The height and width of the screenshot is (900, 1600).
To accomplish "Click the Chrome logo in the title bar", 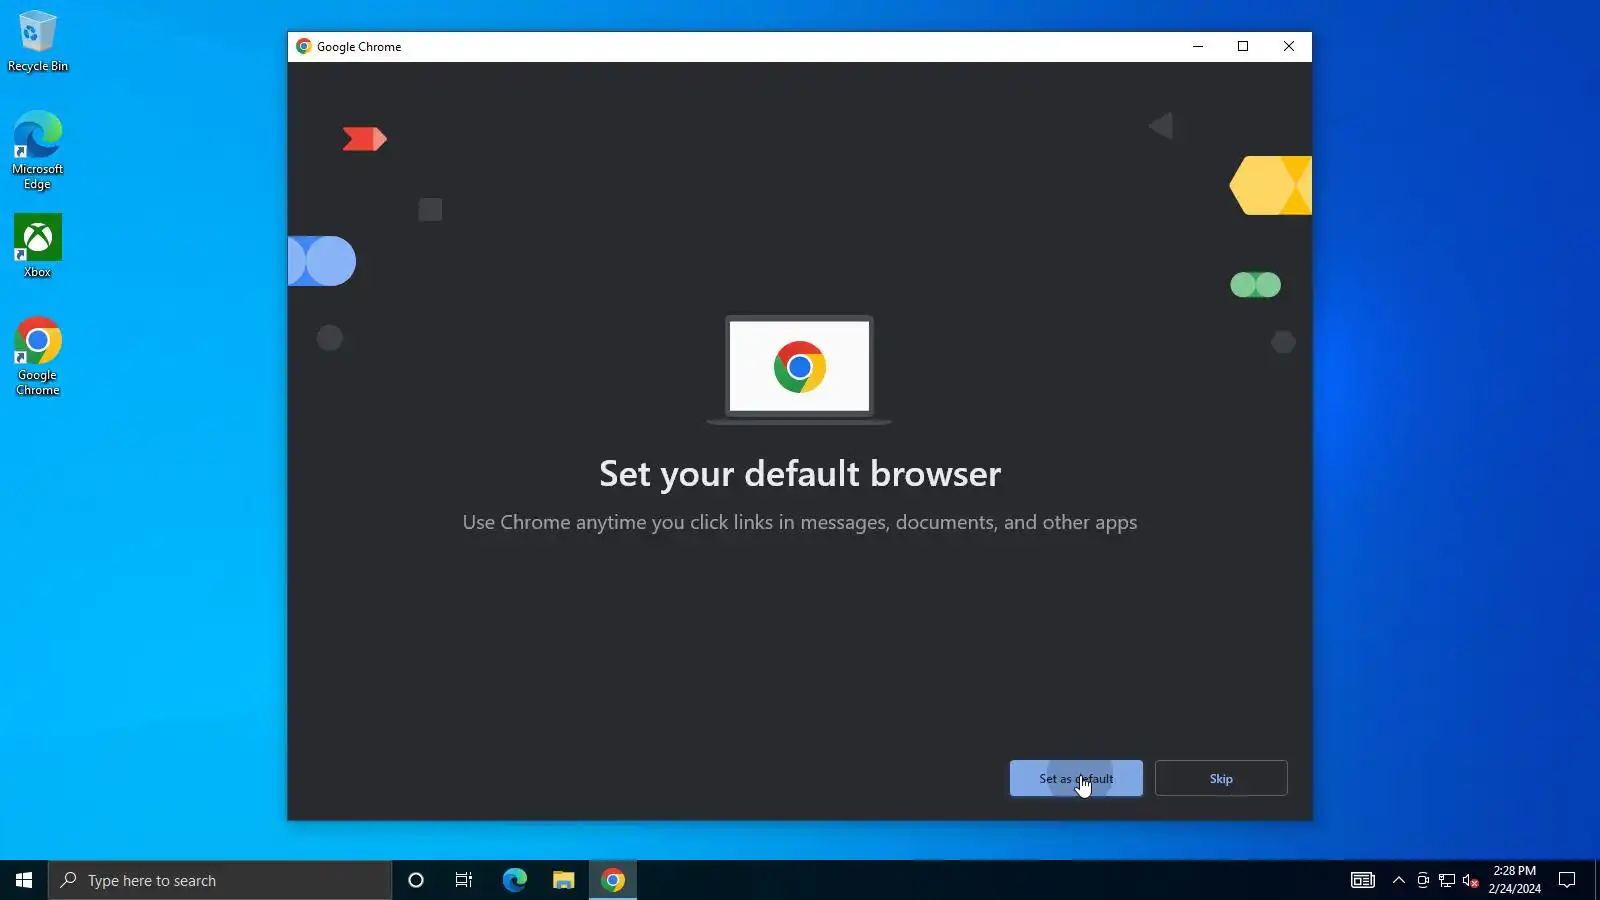I will [x=304, y=46].
